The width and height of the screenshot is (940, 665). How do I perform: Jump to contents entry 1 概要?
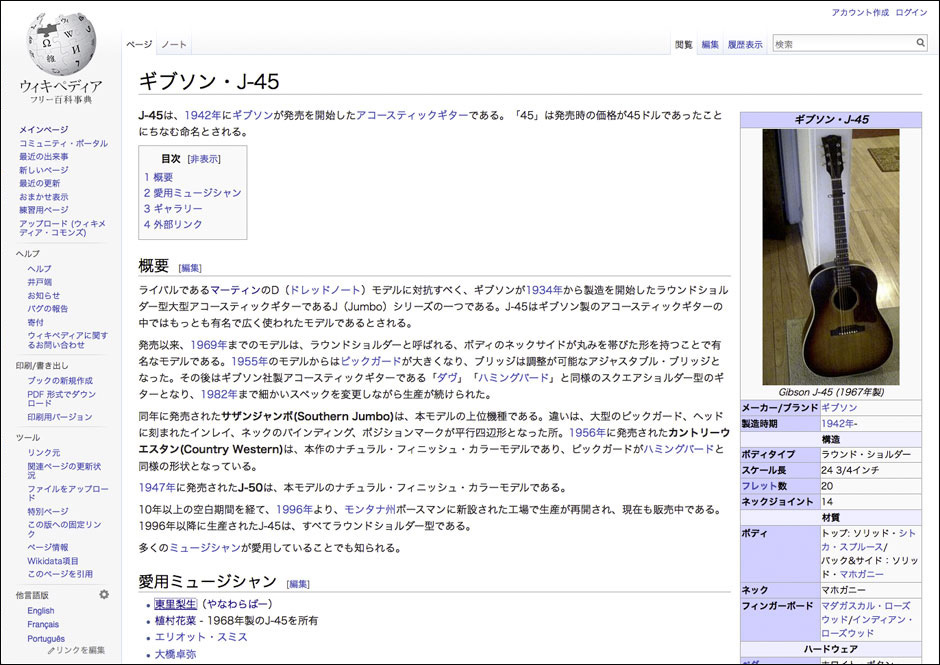pos(158,177)
